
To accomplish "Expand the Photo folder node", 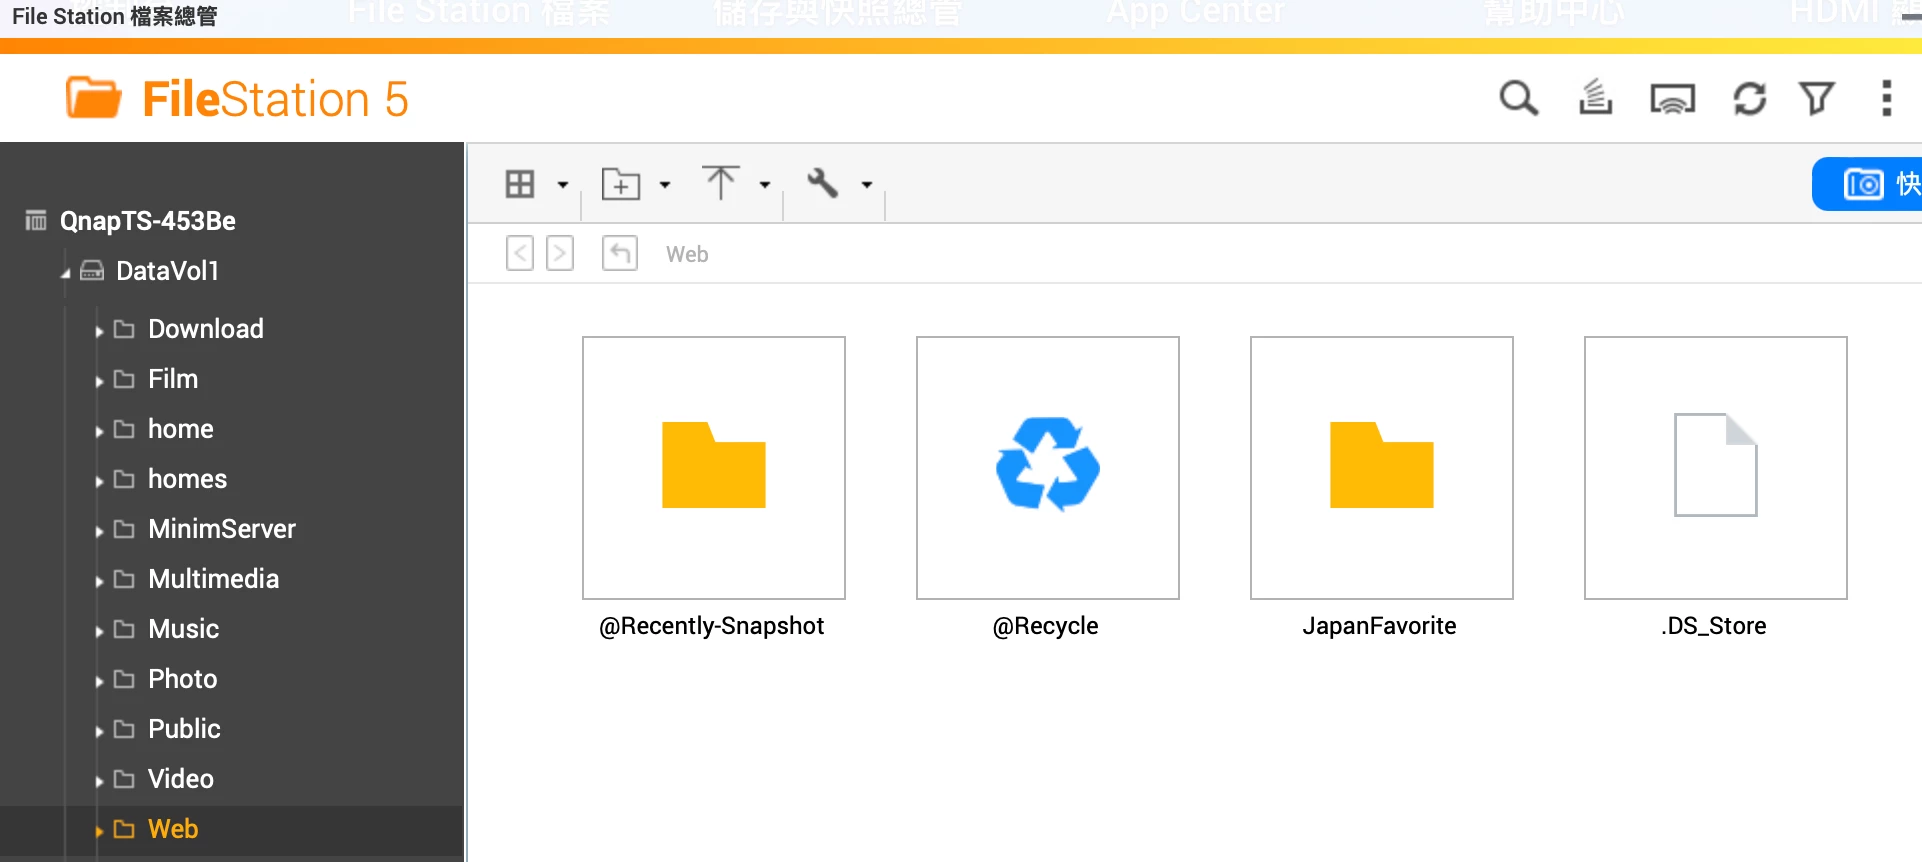I will pos(99,681).
